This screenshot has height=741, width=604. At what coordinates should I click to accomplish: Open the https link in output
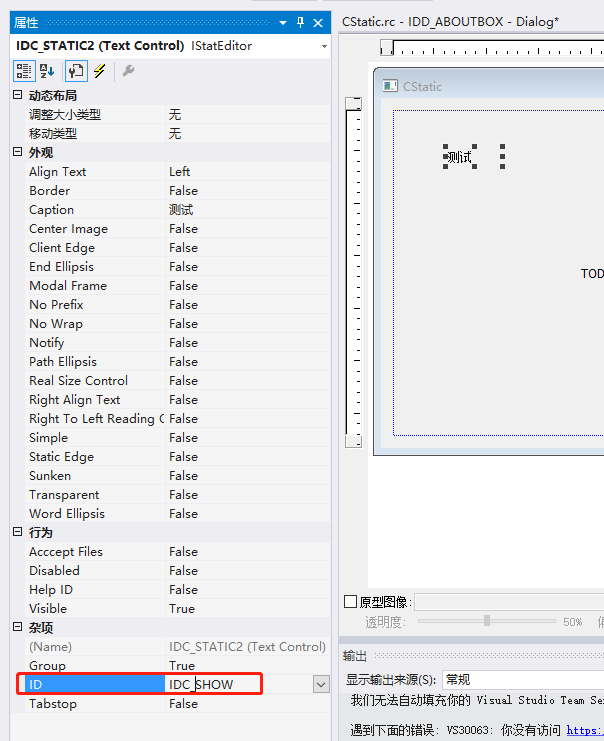point(585,730)
